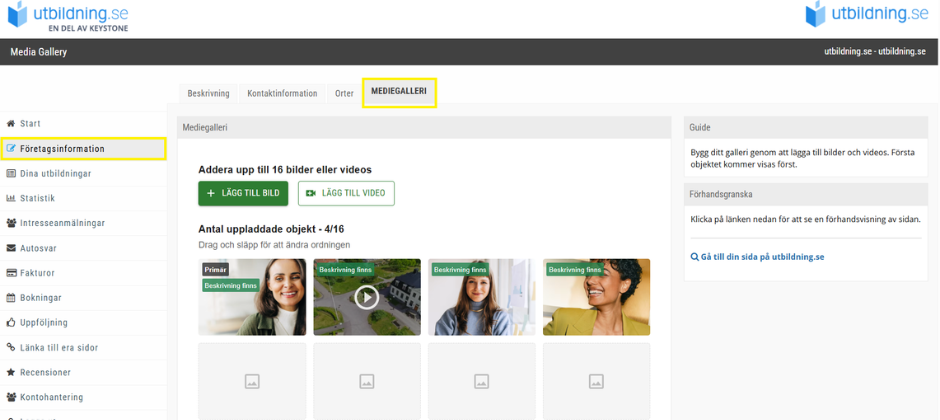The image size is (940, 420).
Task: Select the thumbnail of woman in blue sweater
Action: pos(481,297)
